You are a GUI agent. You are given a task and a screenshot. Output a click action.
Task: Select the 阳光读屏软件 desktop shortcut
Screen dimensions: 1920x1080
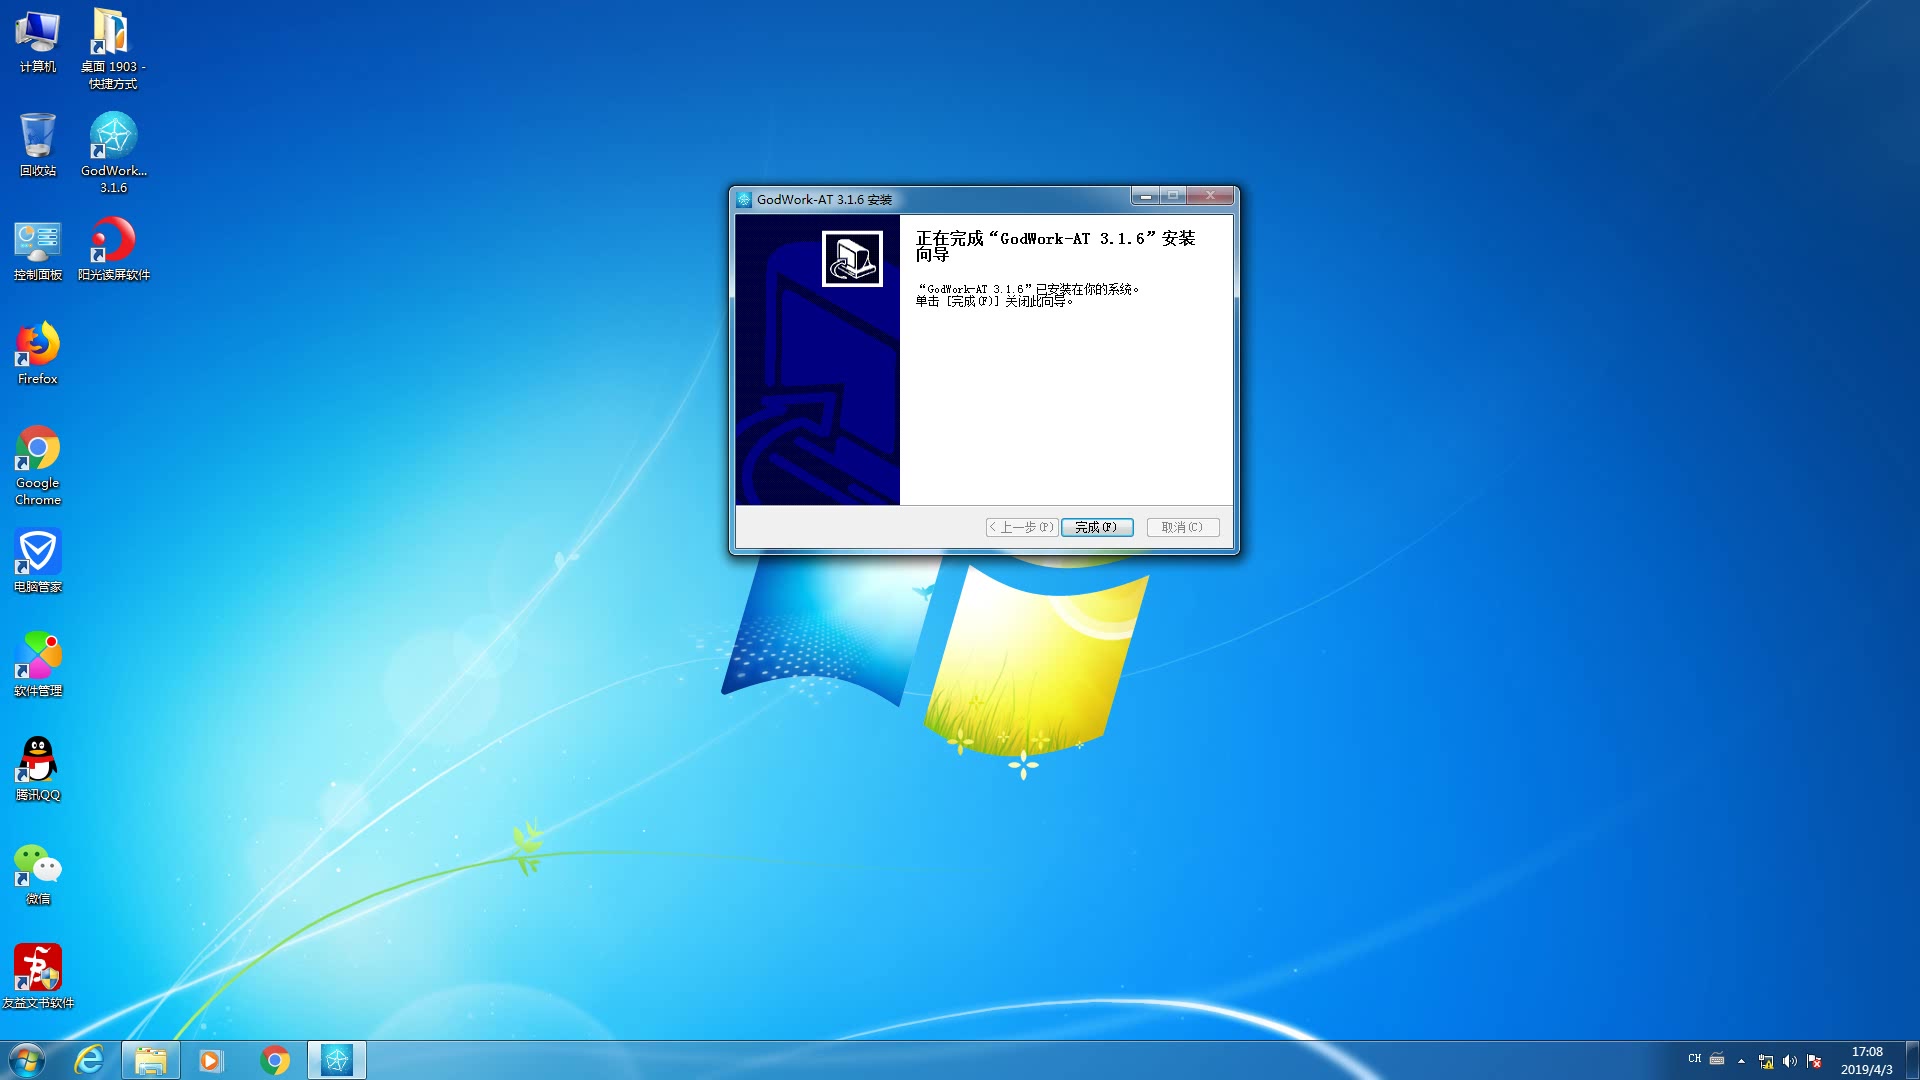[x=113, y=249]
